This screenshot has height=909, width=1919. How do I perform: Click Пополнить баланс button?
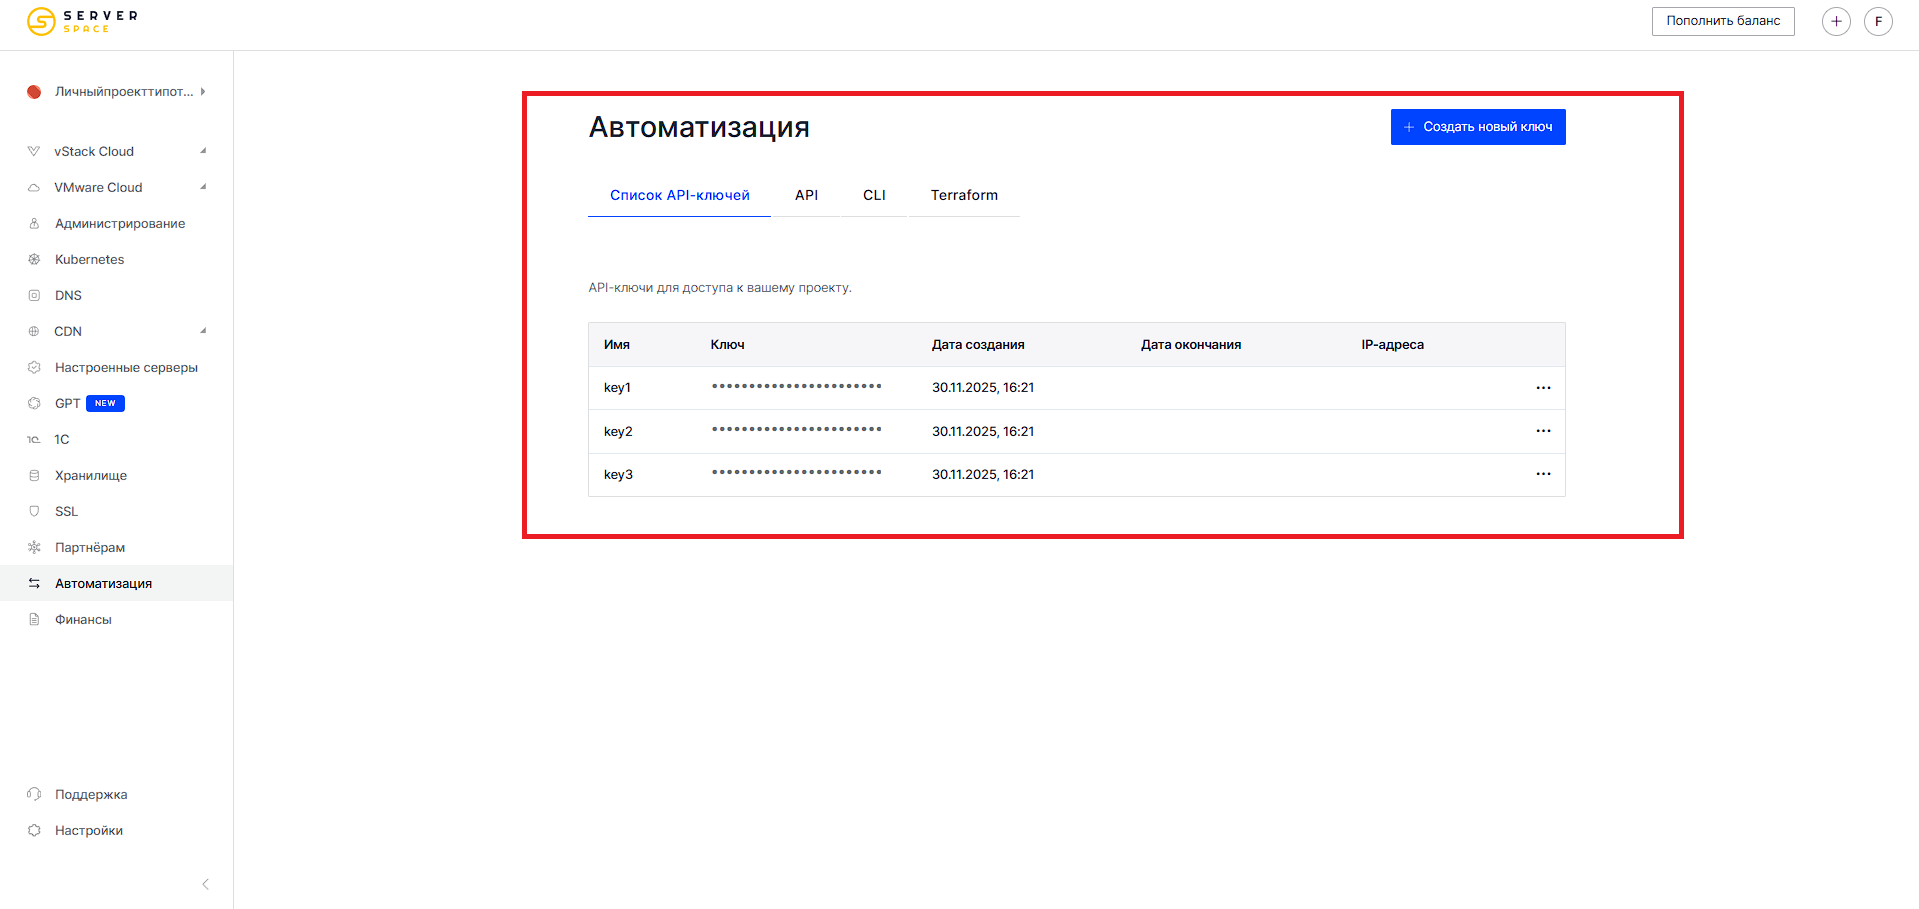click(1722, 21)
